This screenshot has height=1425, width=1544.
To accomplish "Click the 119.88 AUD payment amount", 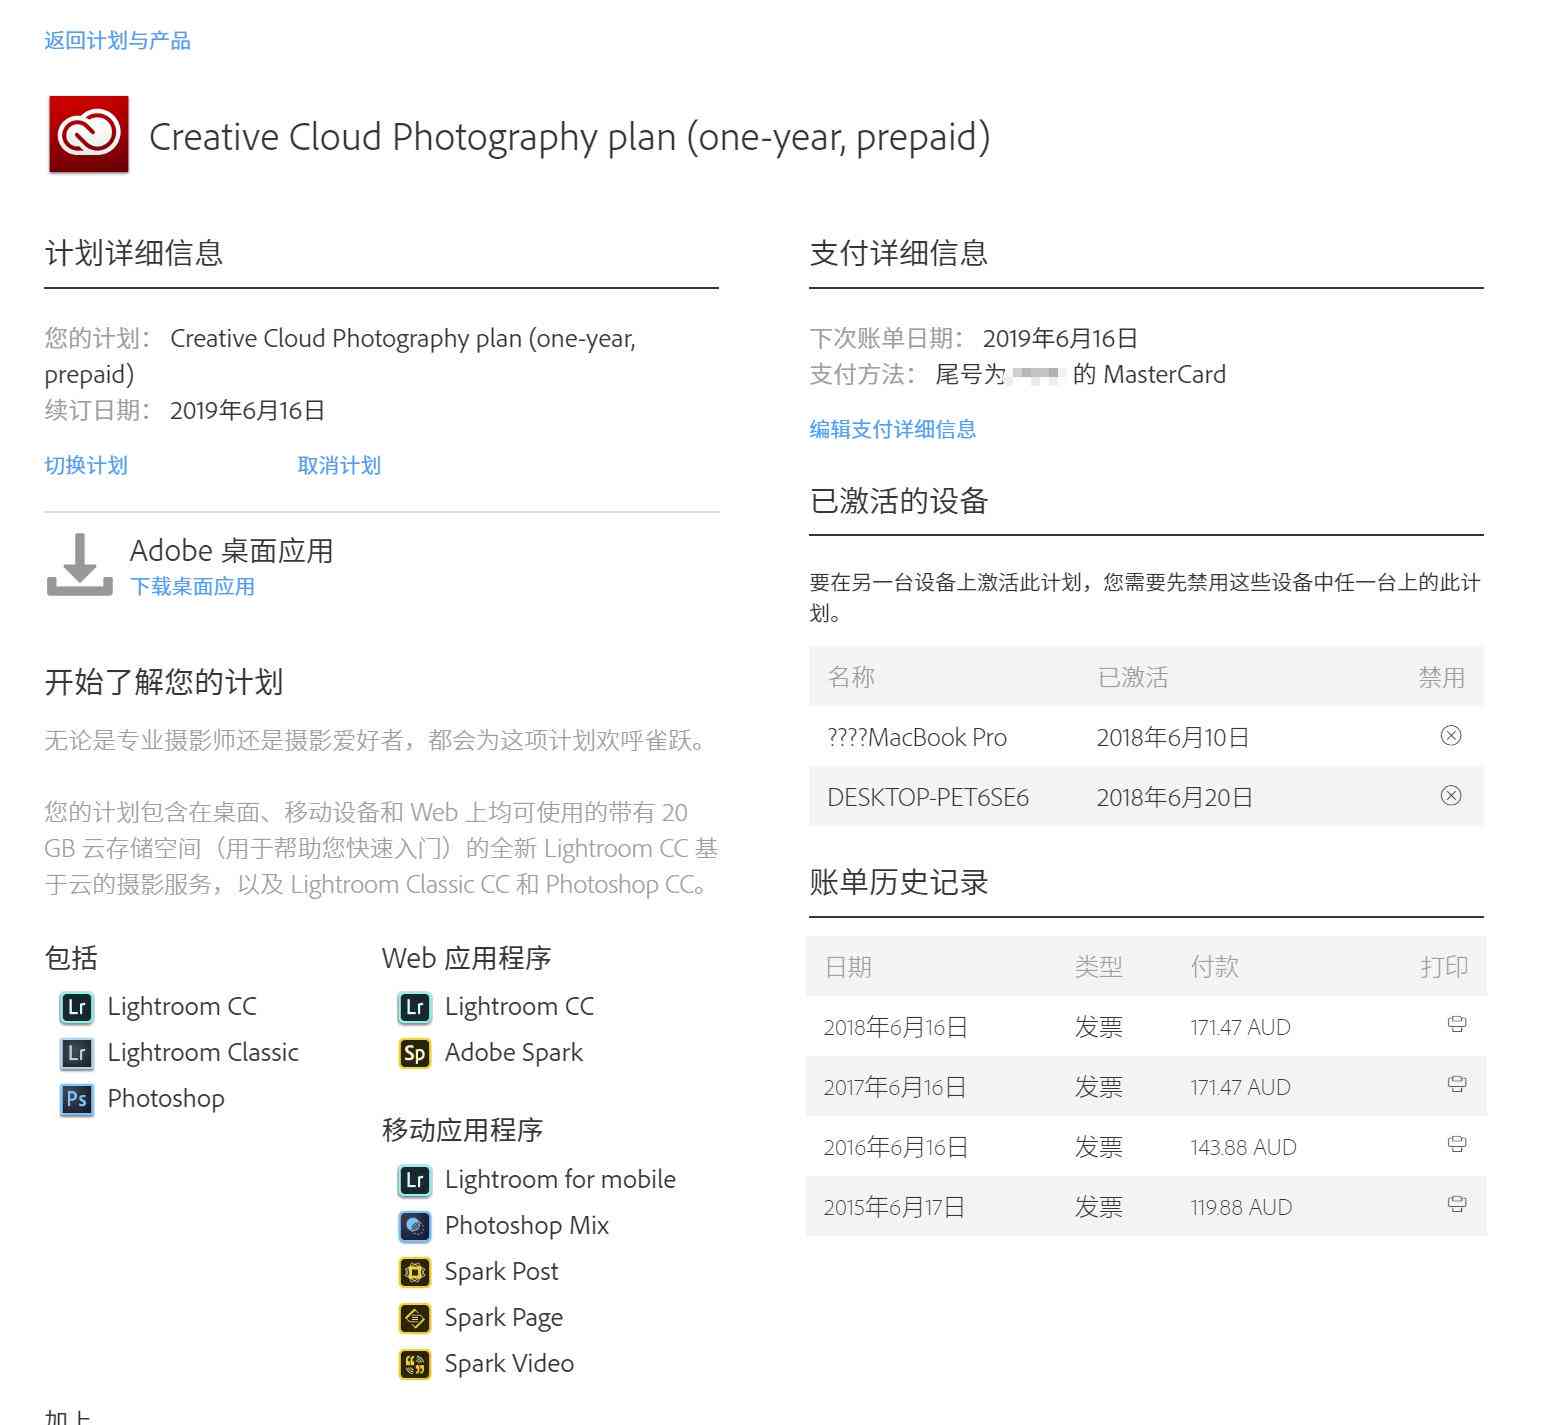I will (1241, 1207).
